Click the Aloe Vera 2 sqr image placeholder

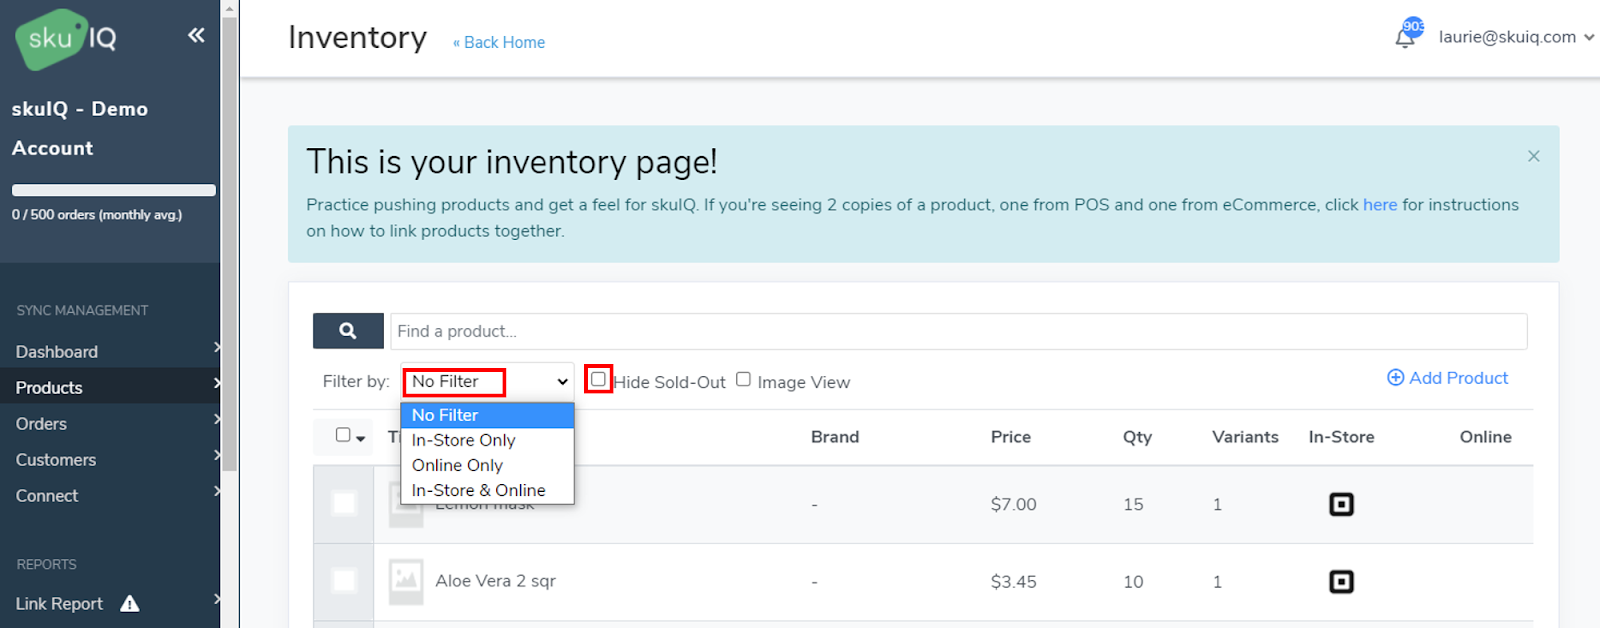pyautogui.click(x=406, y=581)
